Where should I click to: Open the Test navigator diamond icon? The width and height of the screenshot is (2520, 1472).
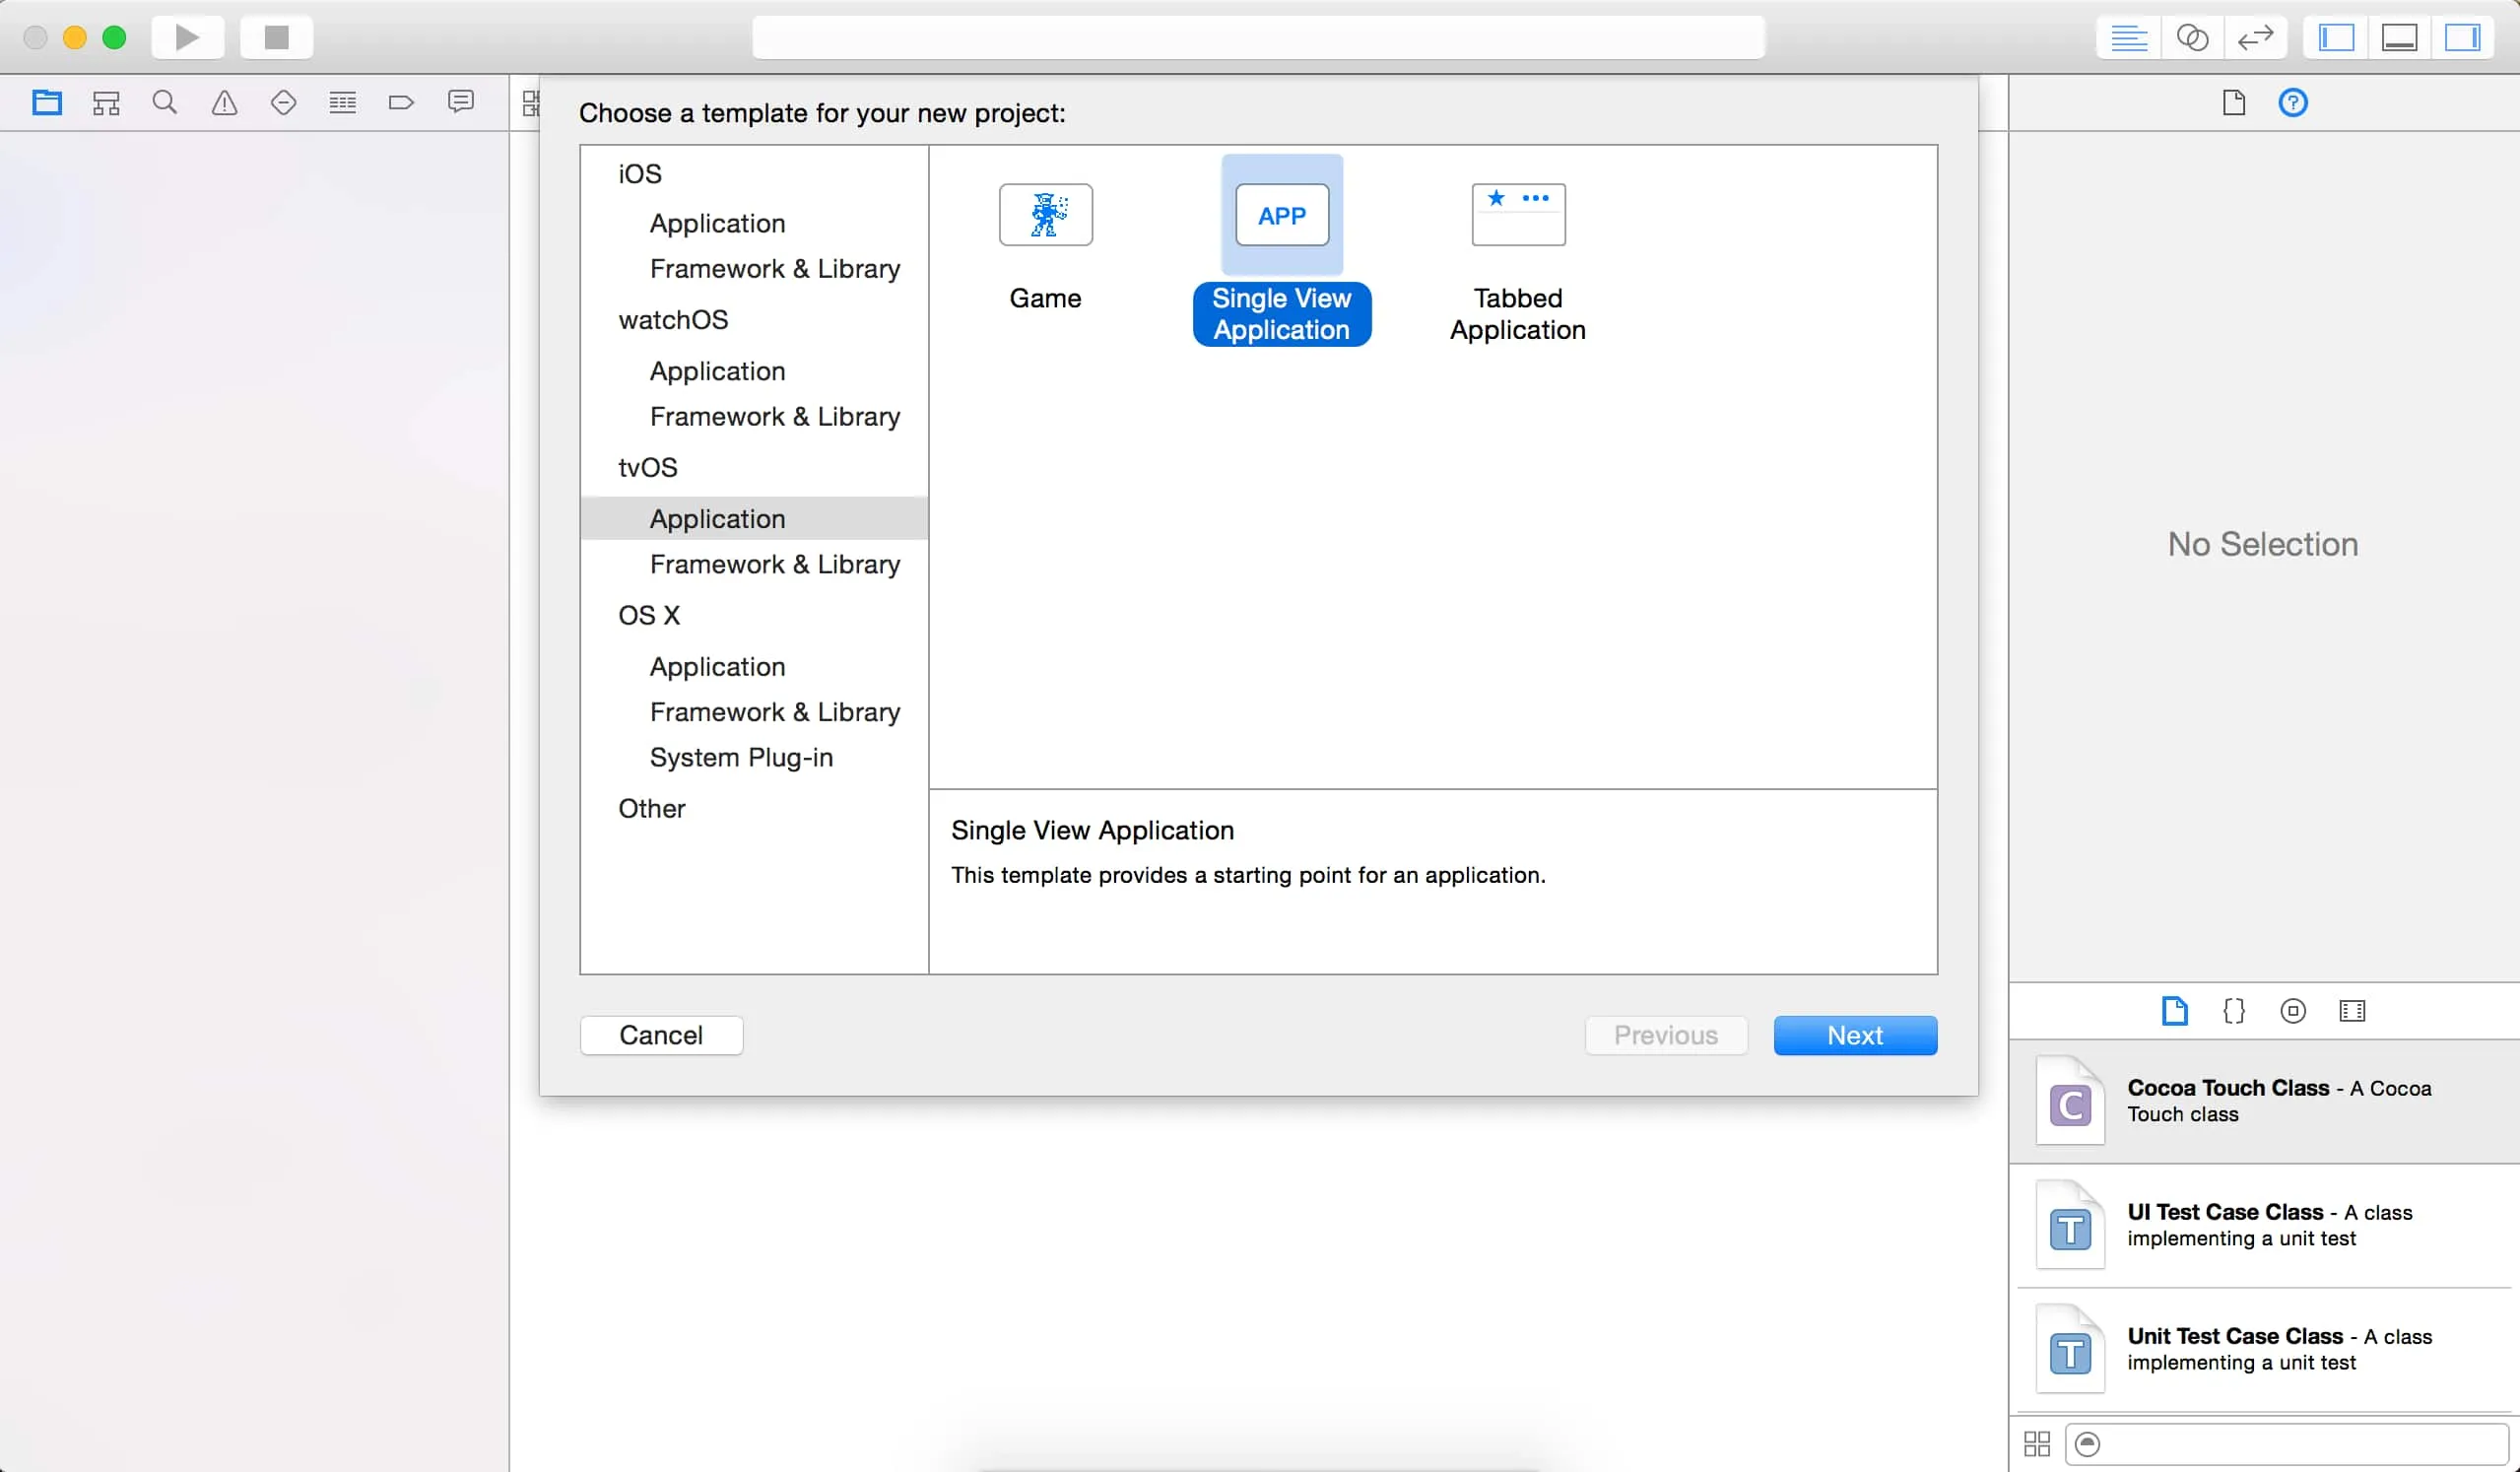click(x=283, y=101)
